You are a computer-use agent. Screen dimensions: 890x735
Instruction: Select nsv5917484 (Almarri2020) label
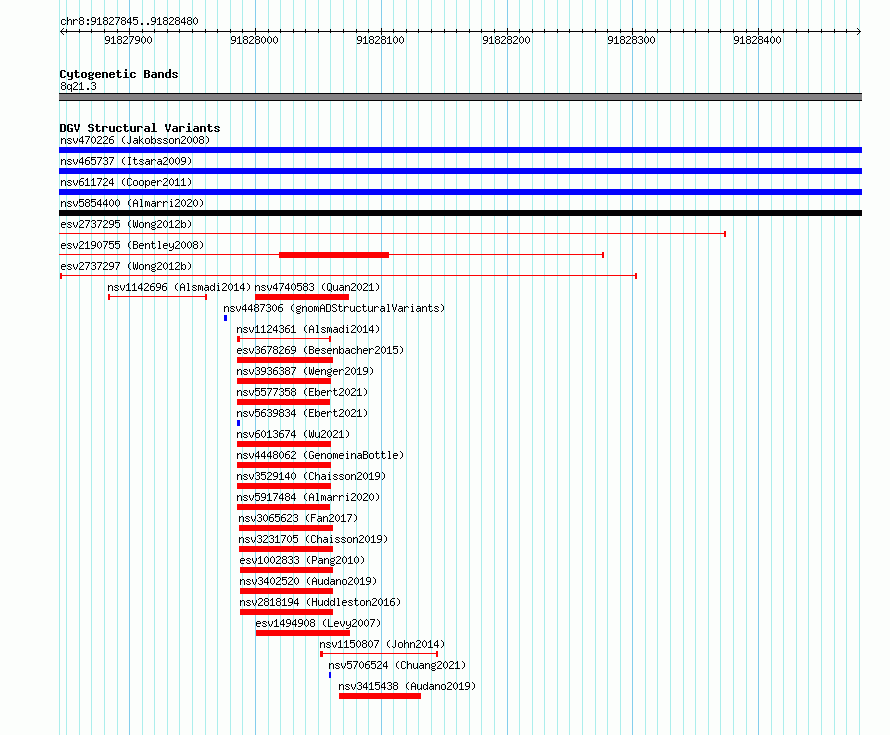pyautogui.click(x=308, y=497)
